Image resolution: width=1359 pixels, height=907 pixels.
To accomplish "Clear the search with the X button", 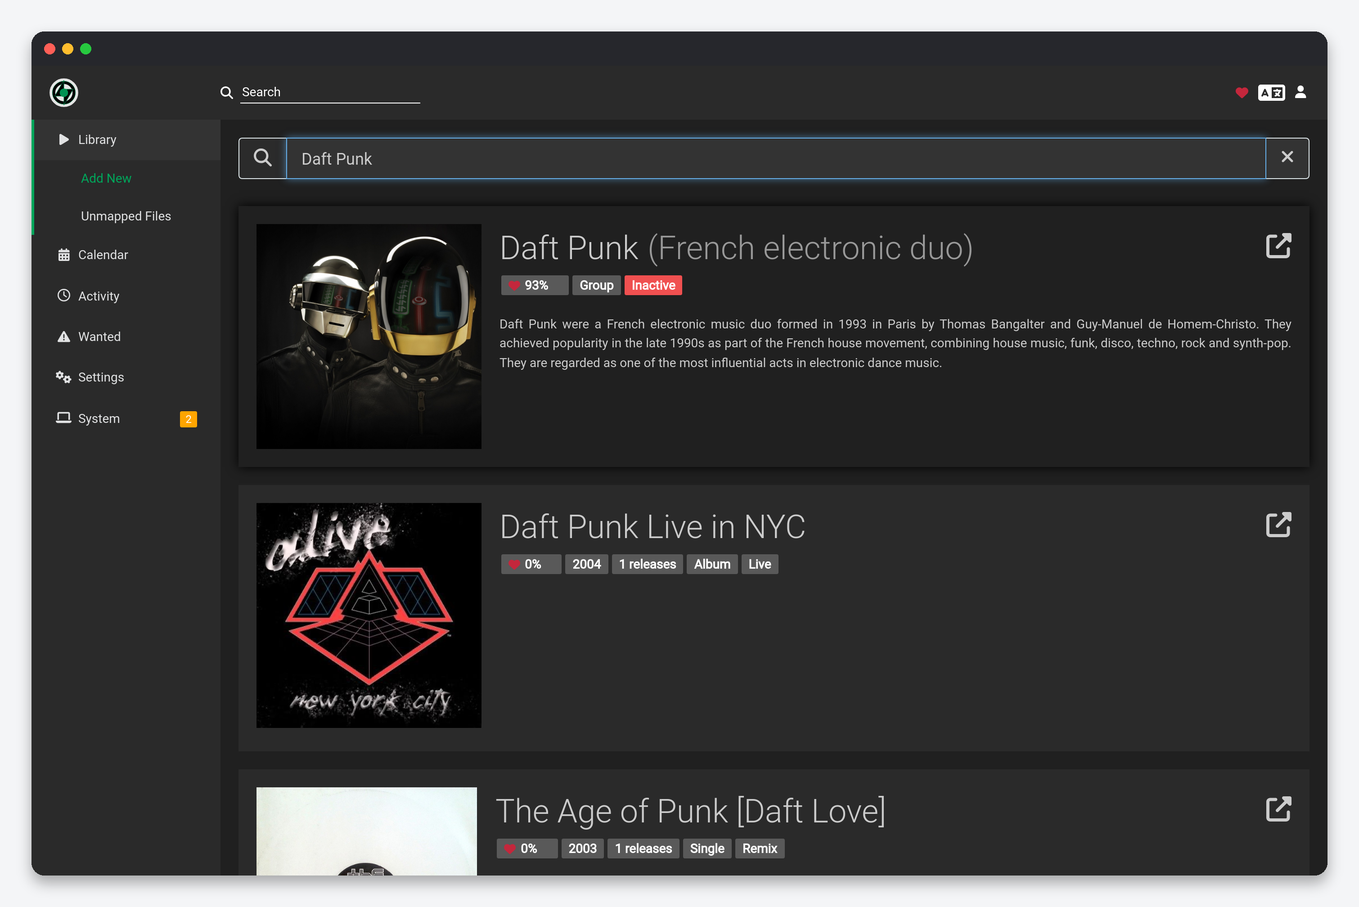I will coord(1287,158).
